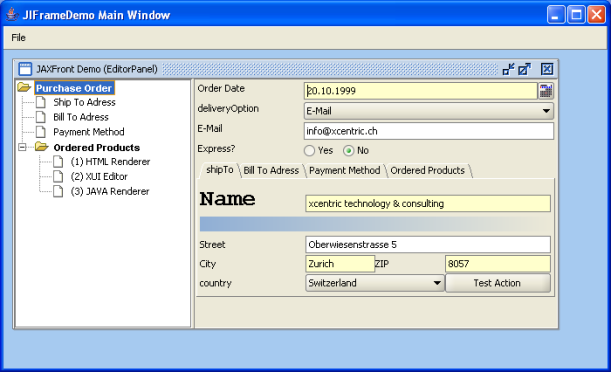Select (3) JAVA Renderer tree item

click(110, 191)
